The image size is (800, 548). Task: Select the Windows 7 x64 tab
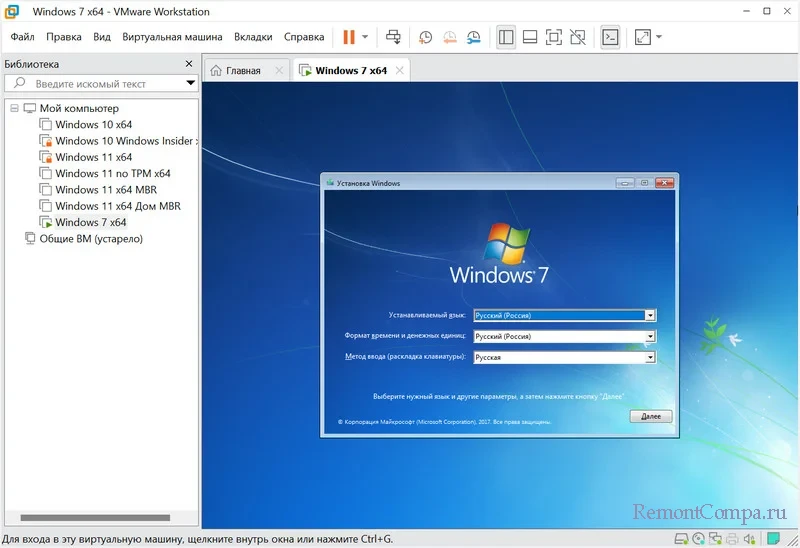[351, 70]
